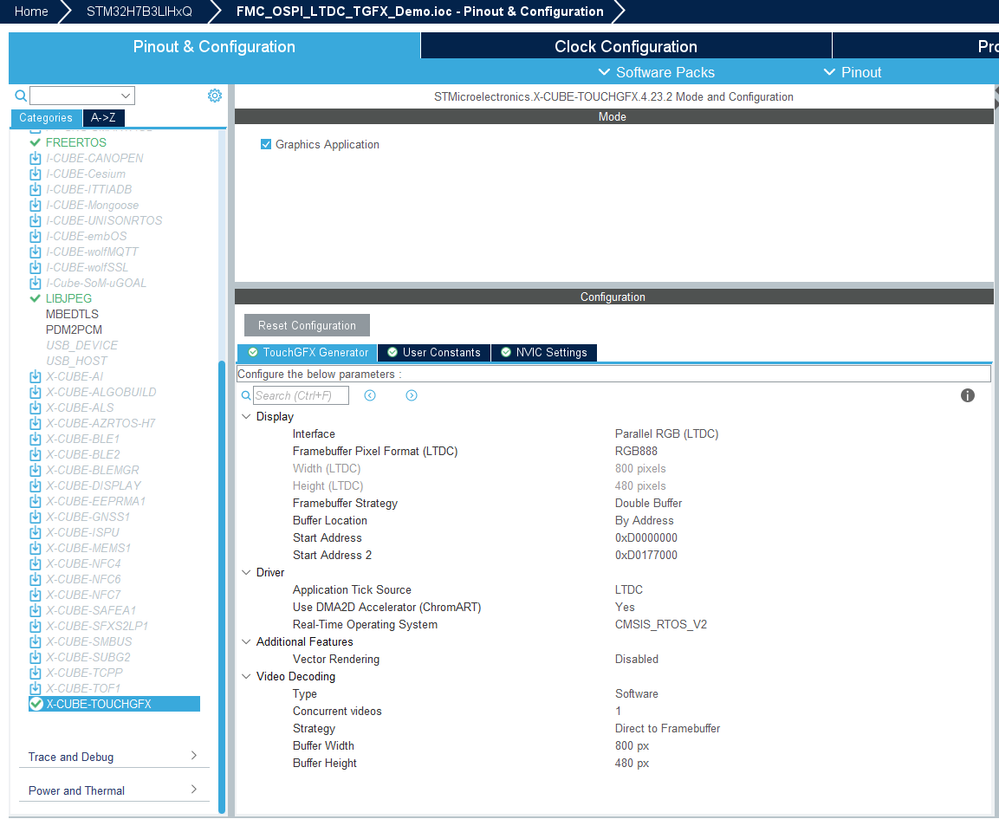Select PDM2PCM in the middleware list
This screenshot has width=999, height=821.
pyautogui.click(x=74, y=330)
